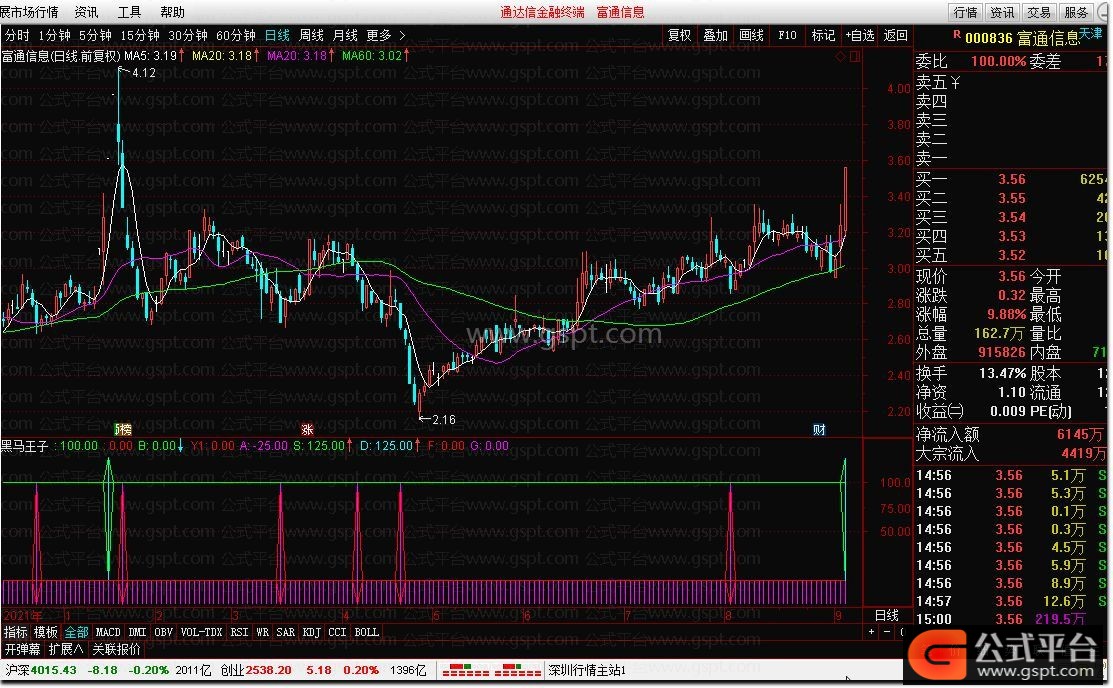The height and width of the screenshot is (688, 1113).
Task: Click the market breadth red-green bar indicator
Action: (491, 670)
